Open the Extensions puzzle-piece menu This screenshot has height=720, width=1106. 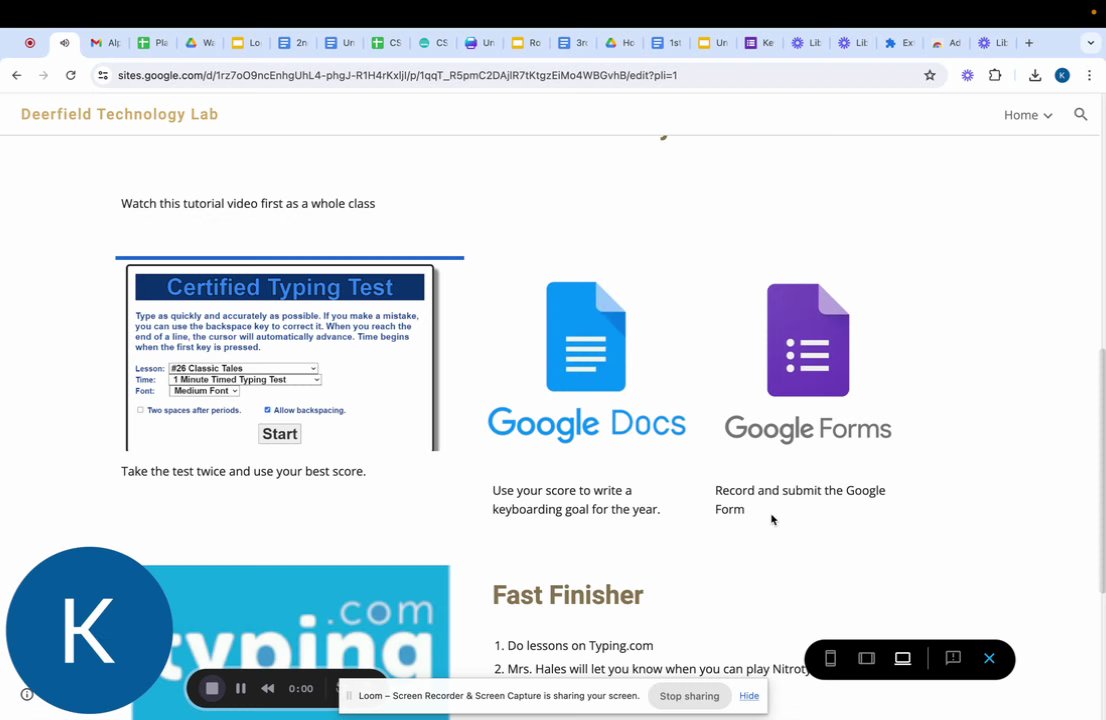(x=995, y=75)
